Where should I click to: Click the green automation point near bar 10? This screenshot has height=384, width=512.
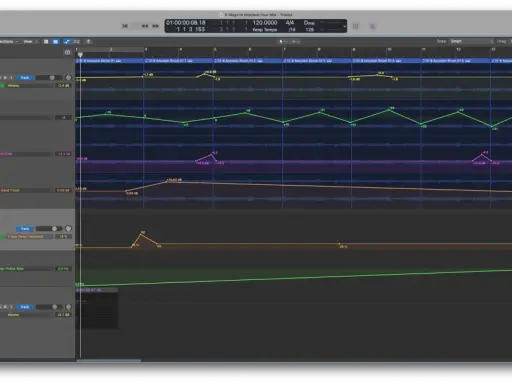[x=390, y=109]
